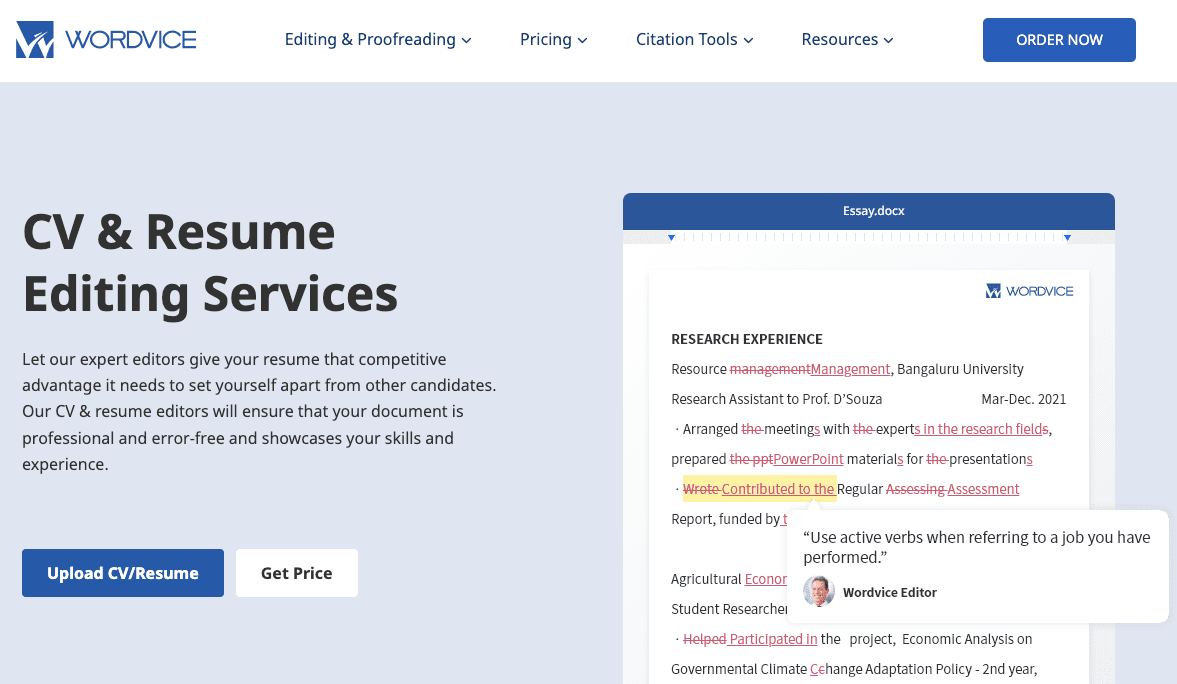Screen dimensions: 1177x684
Task: Click the right indent marker on the ruler
Action: click(x=1067, y=237)
